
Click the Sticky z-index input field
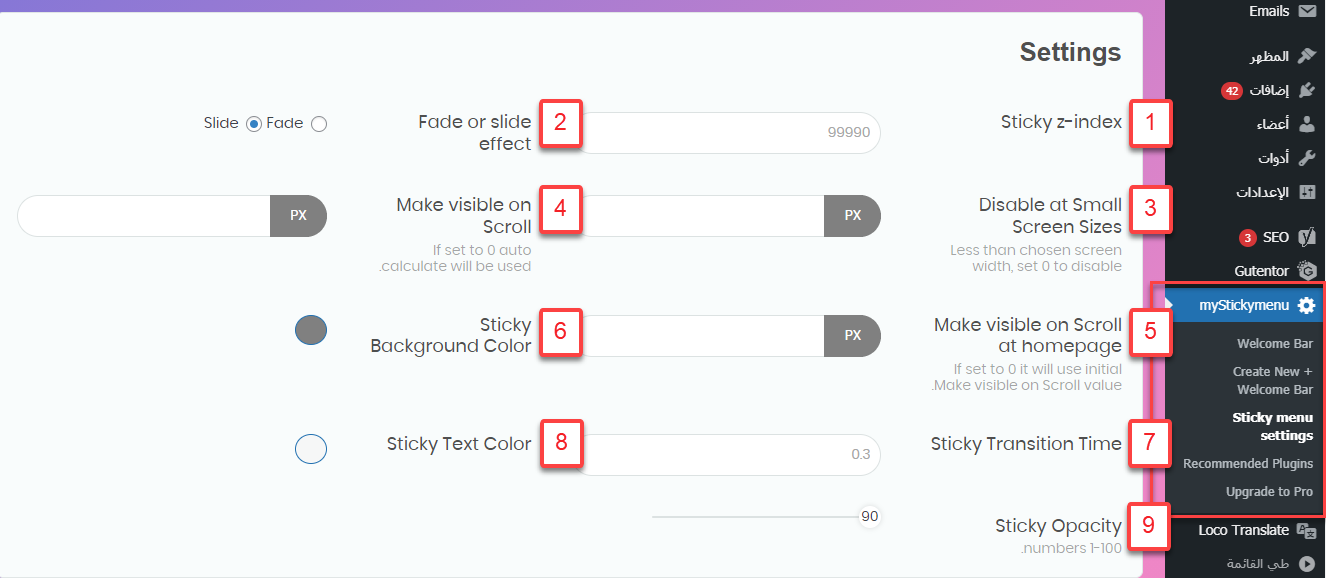(730, 133)
